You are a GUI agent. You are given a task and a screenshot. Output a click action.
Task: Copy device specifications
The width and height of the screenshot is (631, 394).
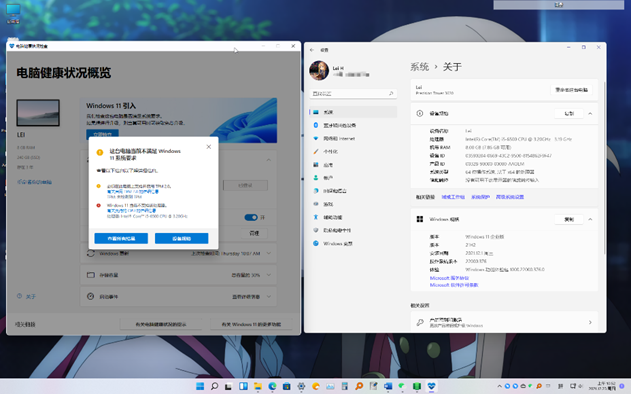569,113
